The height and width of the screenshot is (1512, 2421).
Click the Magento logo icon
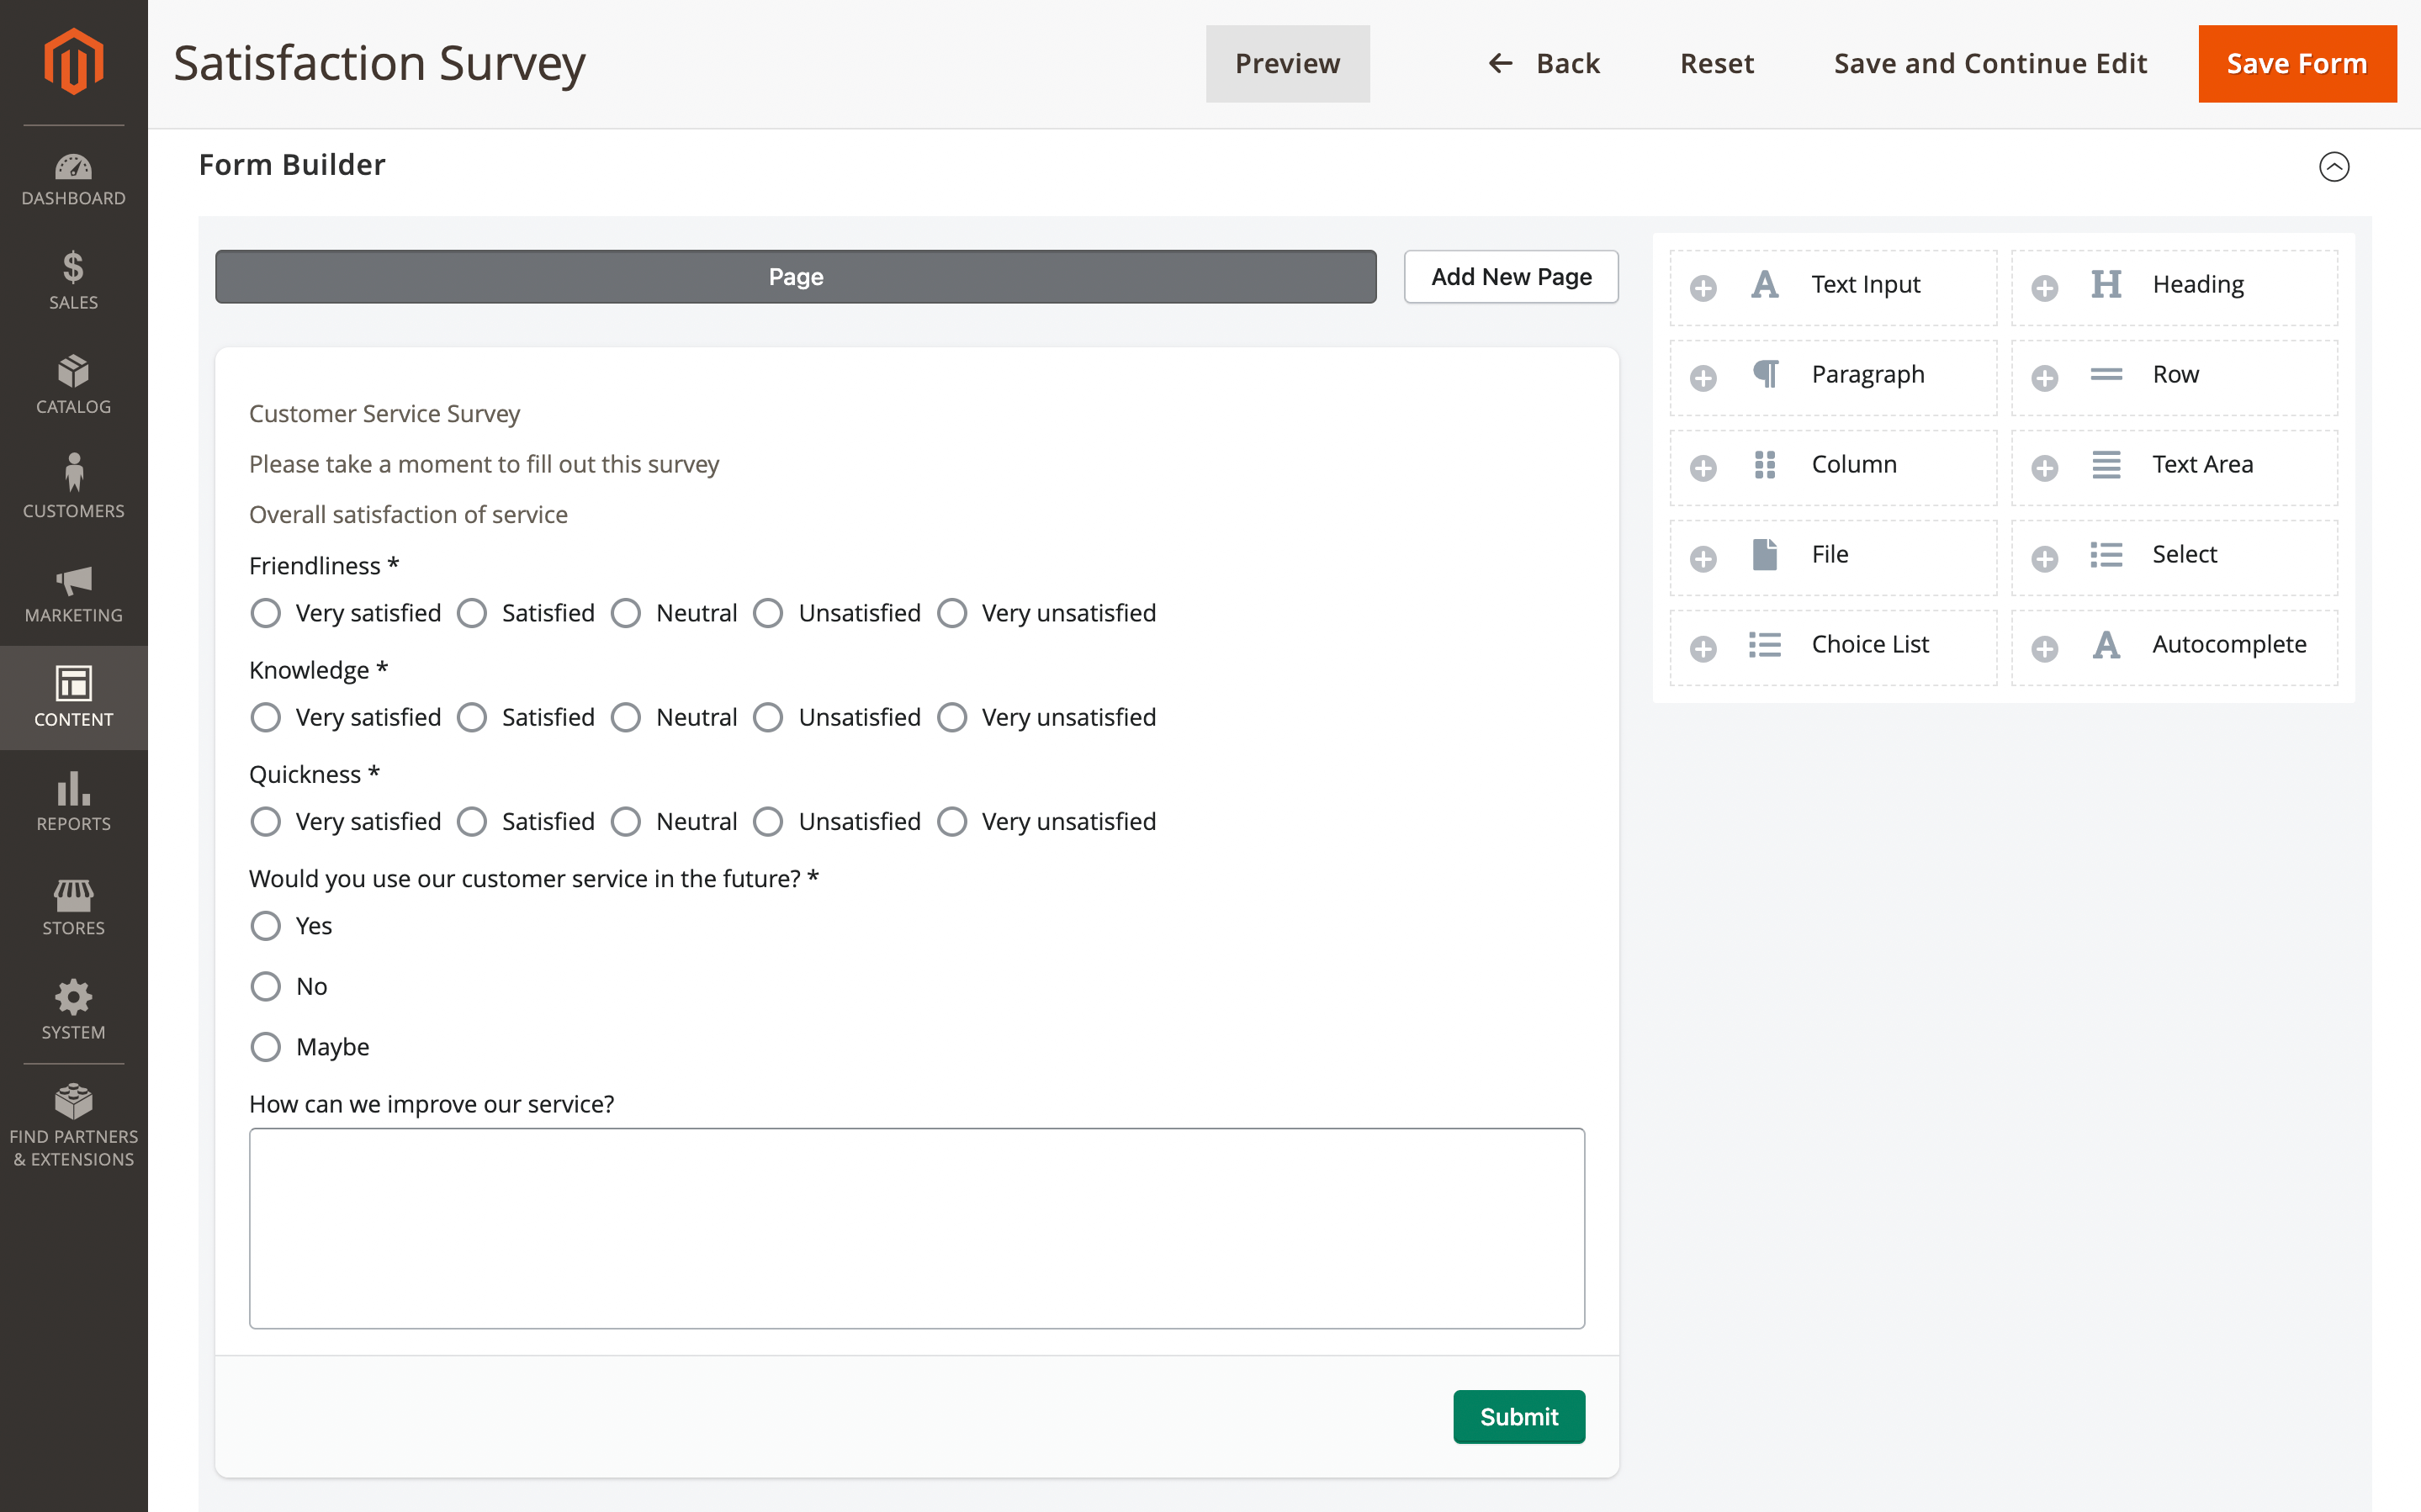(x=73, y=62)
